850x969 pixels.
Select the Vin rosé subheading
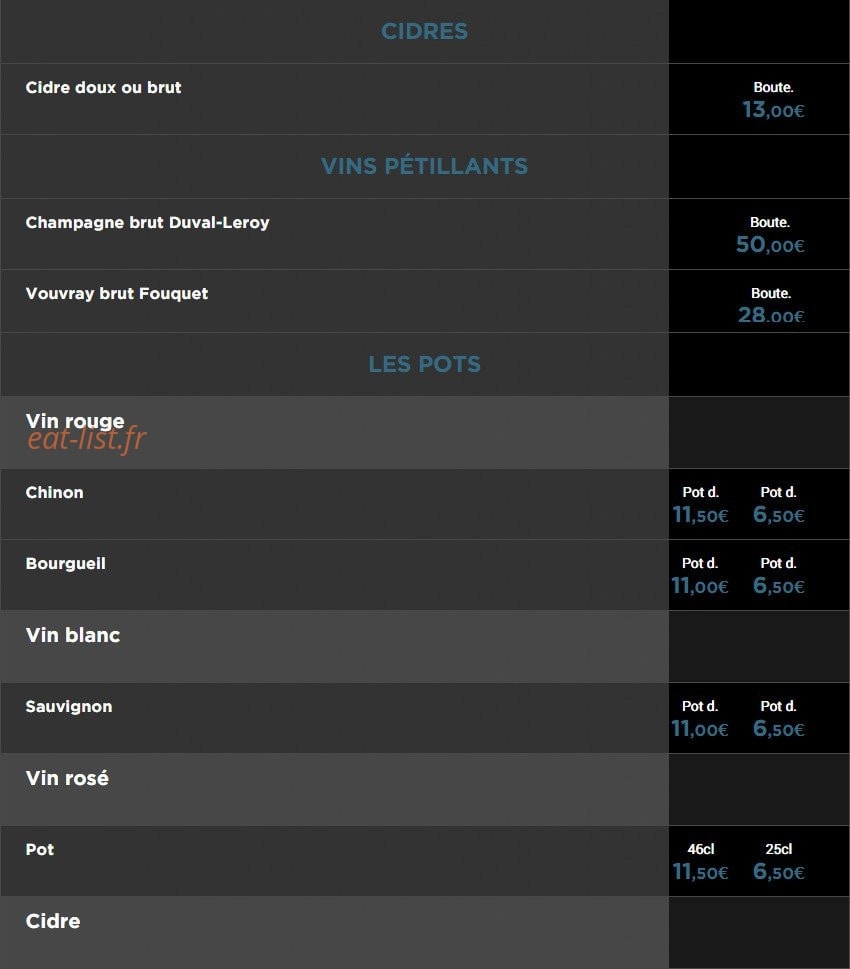pos(67,778)
